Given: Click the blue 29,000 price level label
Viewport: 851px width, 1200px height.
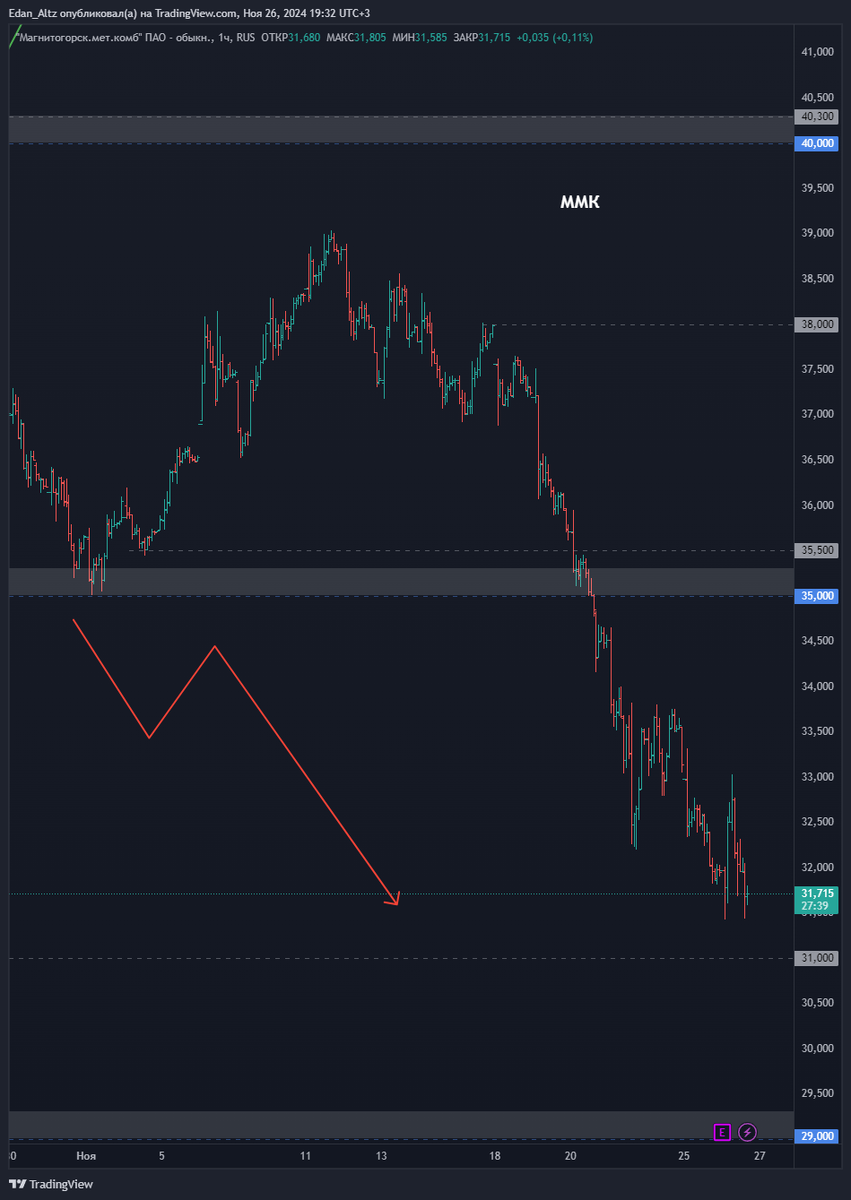Looking at the screenshot, I should pos(818,1136).
